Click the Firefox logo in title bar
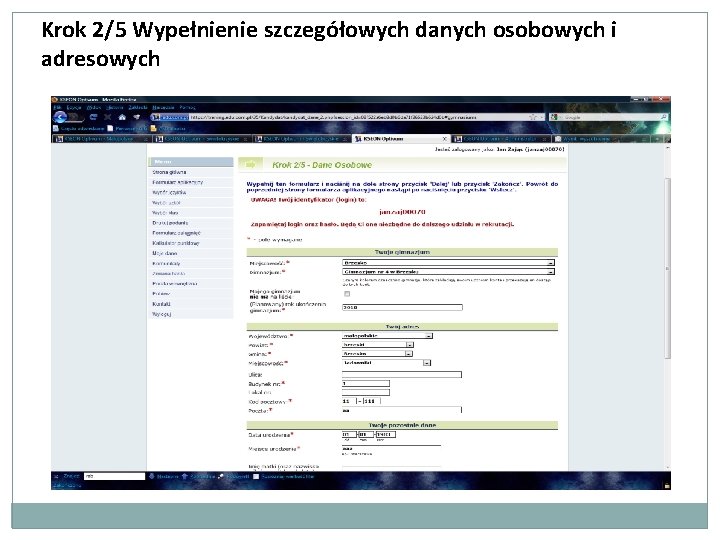720x540 pixels. (55, 99)
